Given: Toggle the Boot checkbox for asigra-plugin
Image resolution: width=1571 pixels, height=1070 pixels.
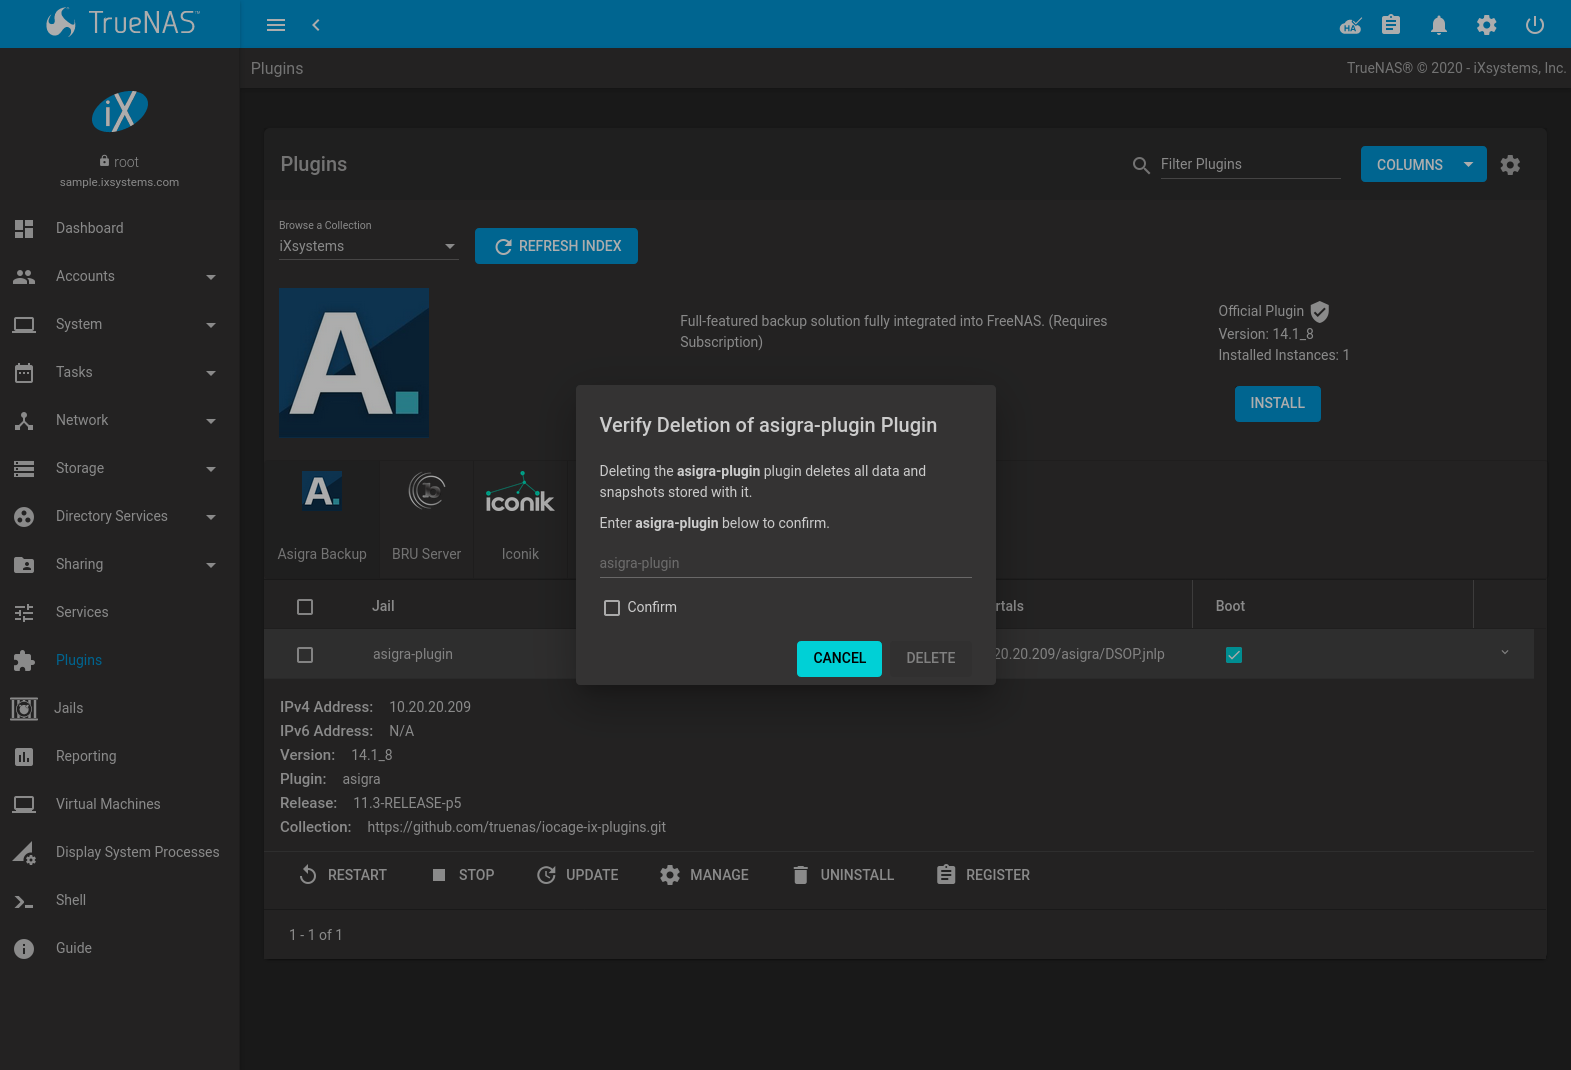Looking at the screenshot, I should coord(1234,655).
